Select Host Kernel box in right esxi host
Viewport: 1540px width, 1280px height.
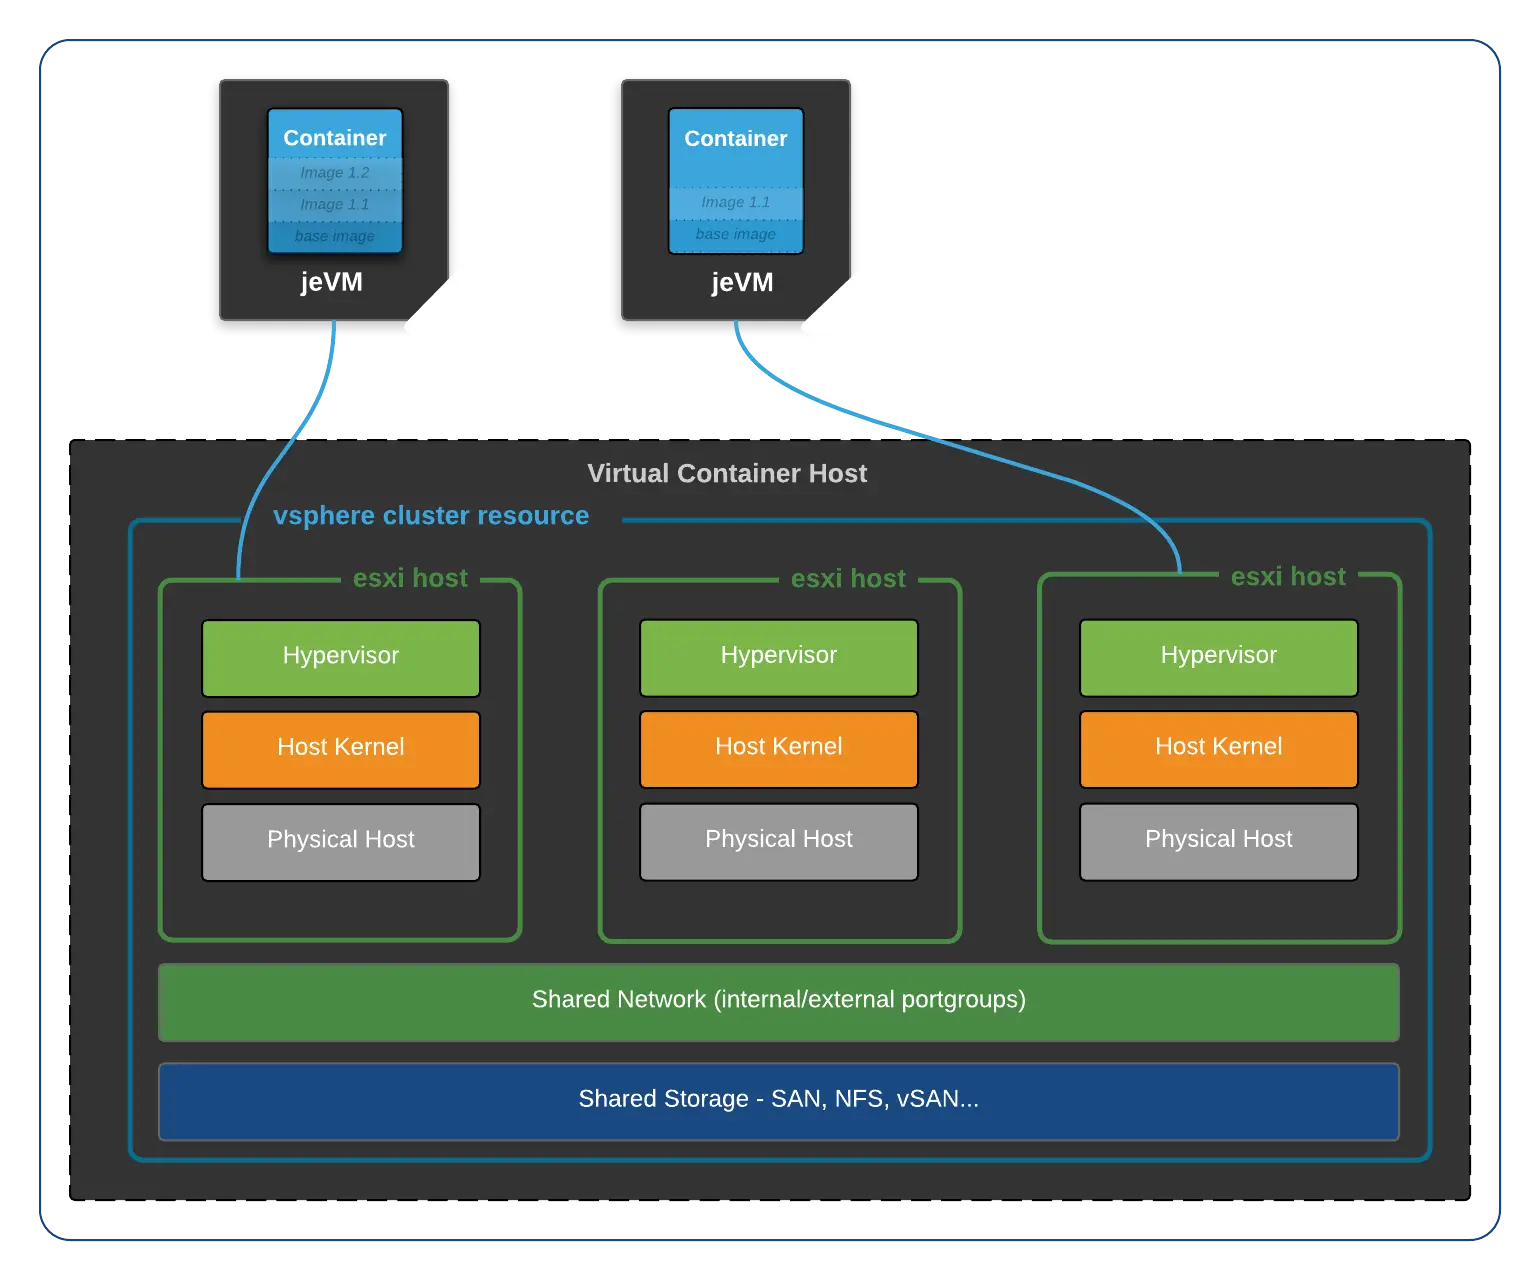(1219, 750)
